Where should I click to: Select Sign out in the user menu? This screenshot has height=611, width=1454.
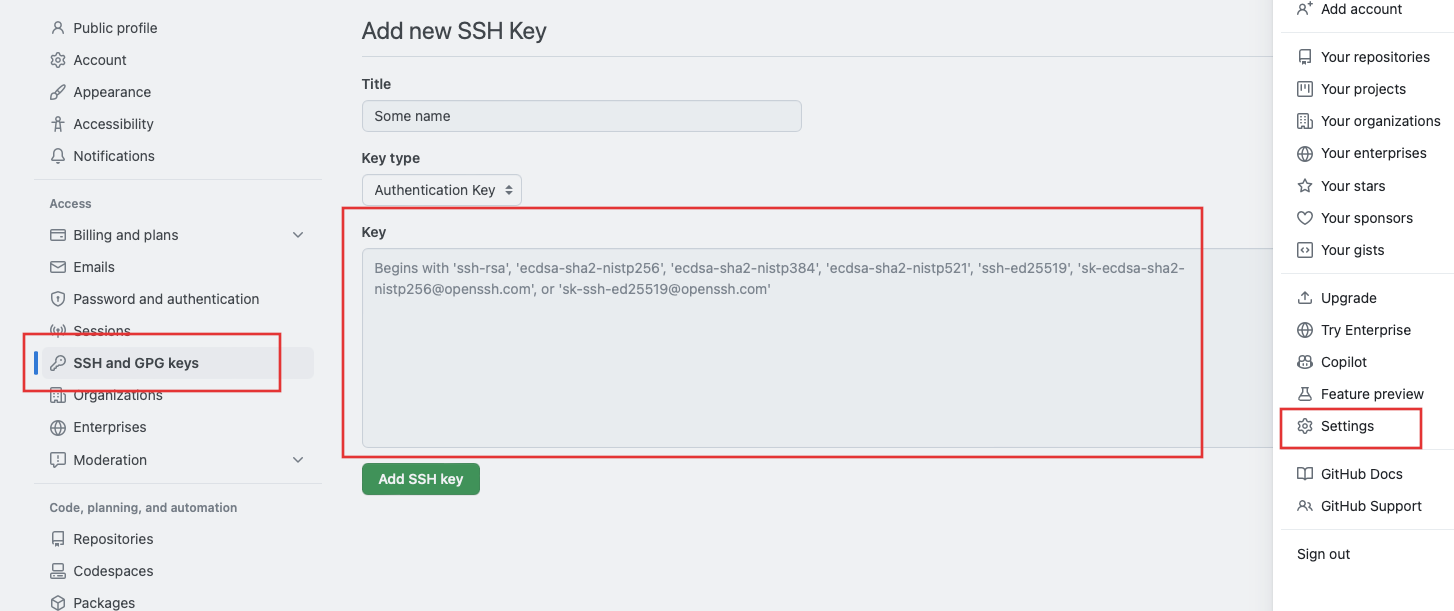(1323, 554)
